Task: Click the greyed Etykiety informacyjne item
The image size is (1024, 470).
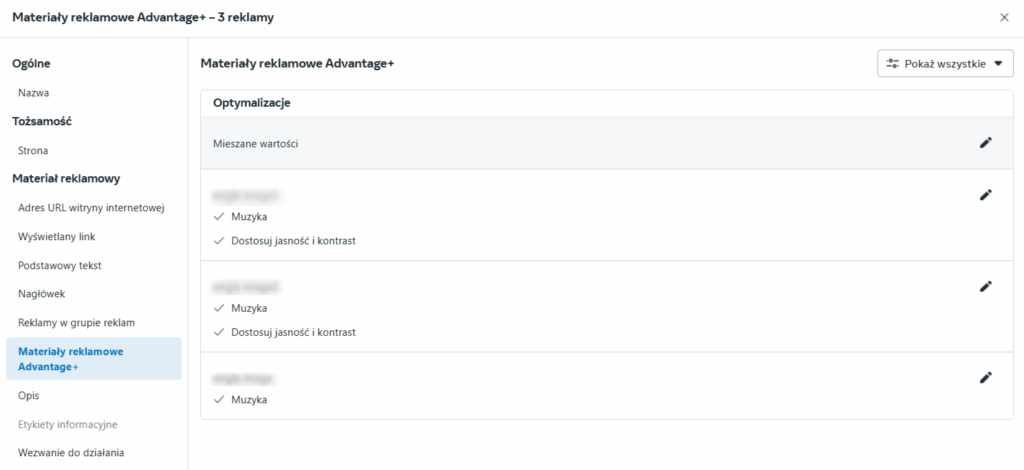Action: 68,424
